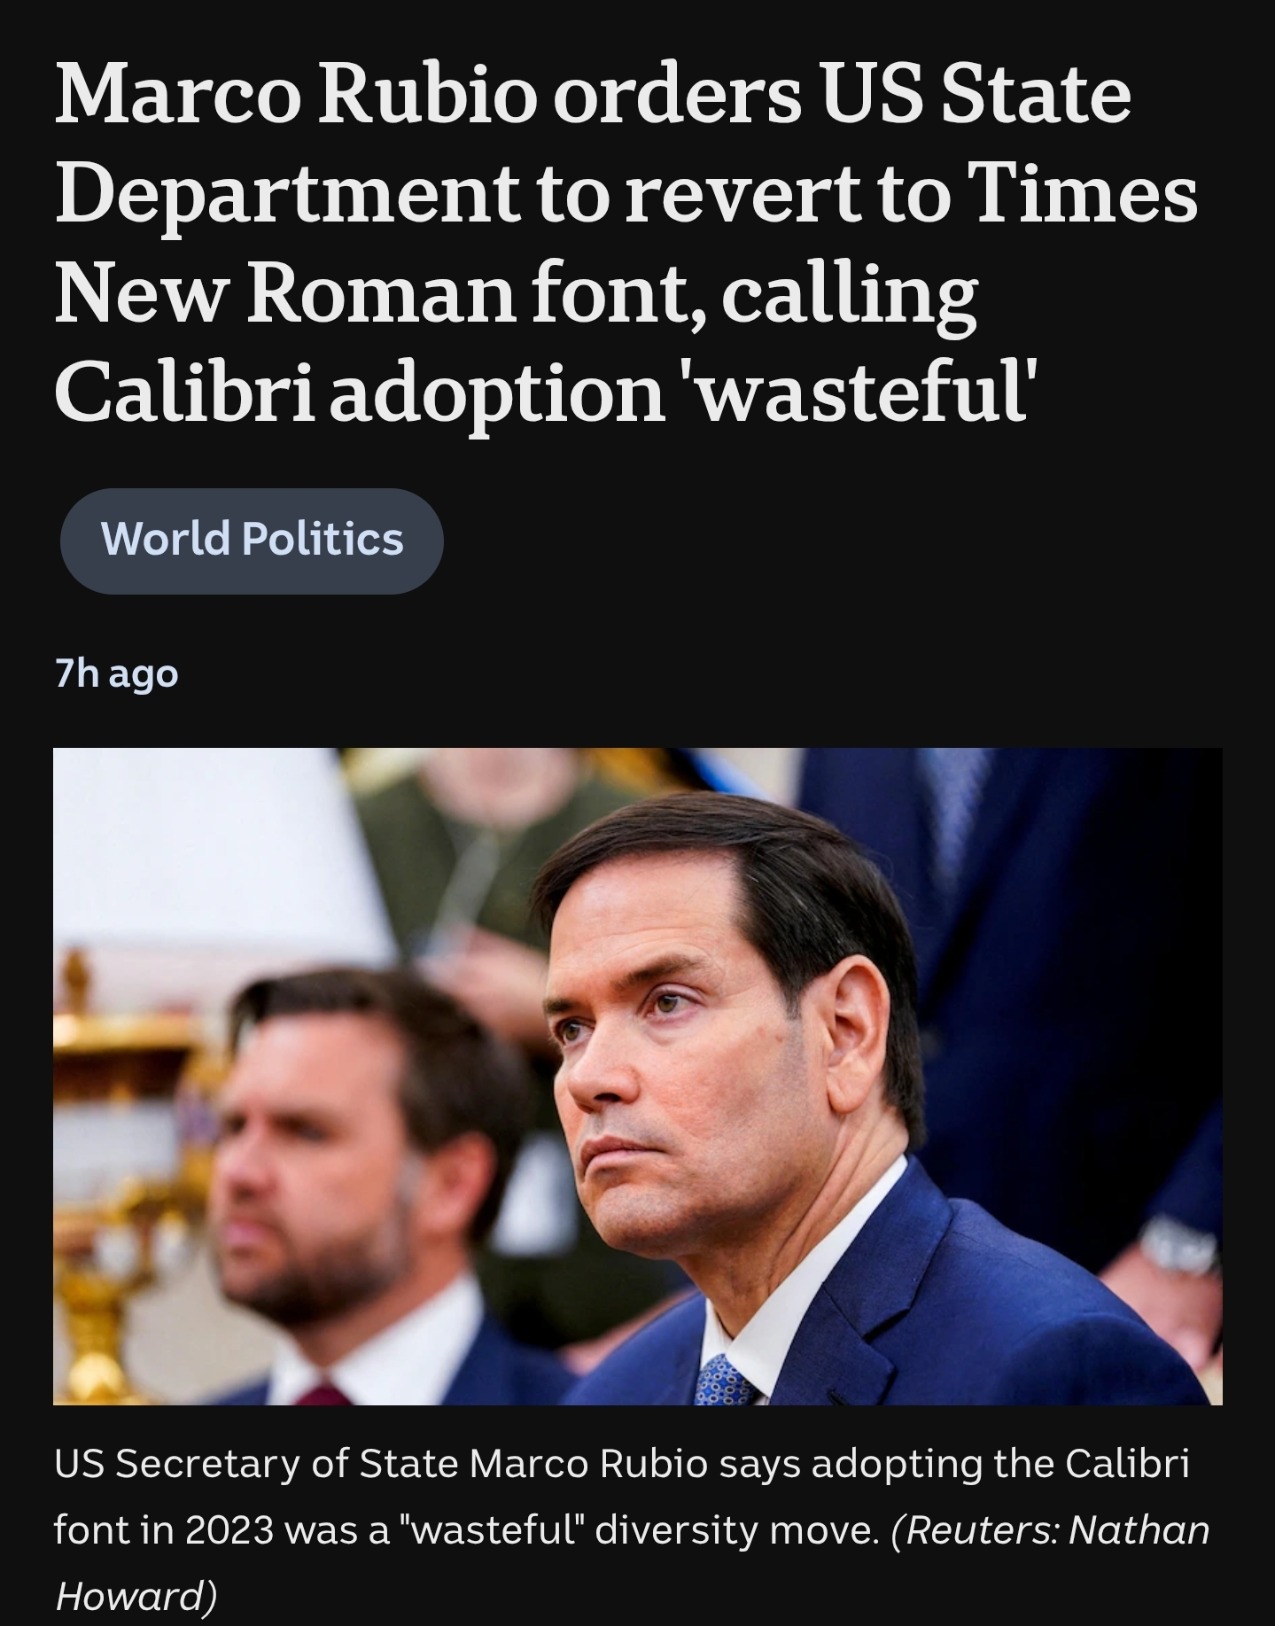Image resolution: width=1275 pixels, height=1626 pixels.
Task: Tap the Marco Rubio article photo
Action: pyautogui.click(x=640, y=1090)
